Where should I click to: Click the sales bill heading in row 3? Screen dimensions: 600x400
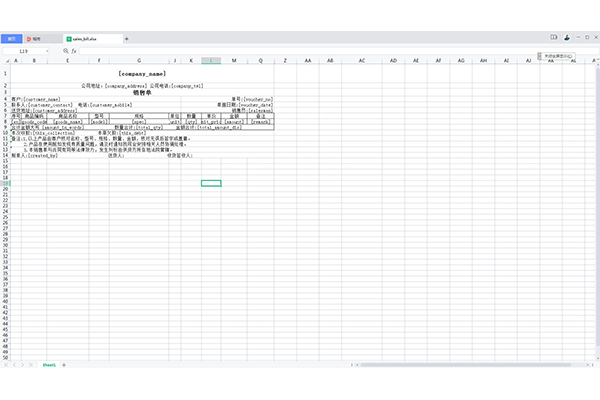(x=142, y=92)
